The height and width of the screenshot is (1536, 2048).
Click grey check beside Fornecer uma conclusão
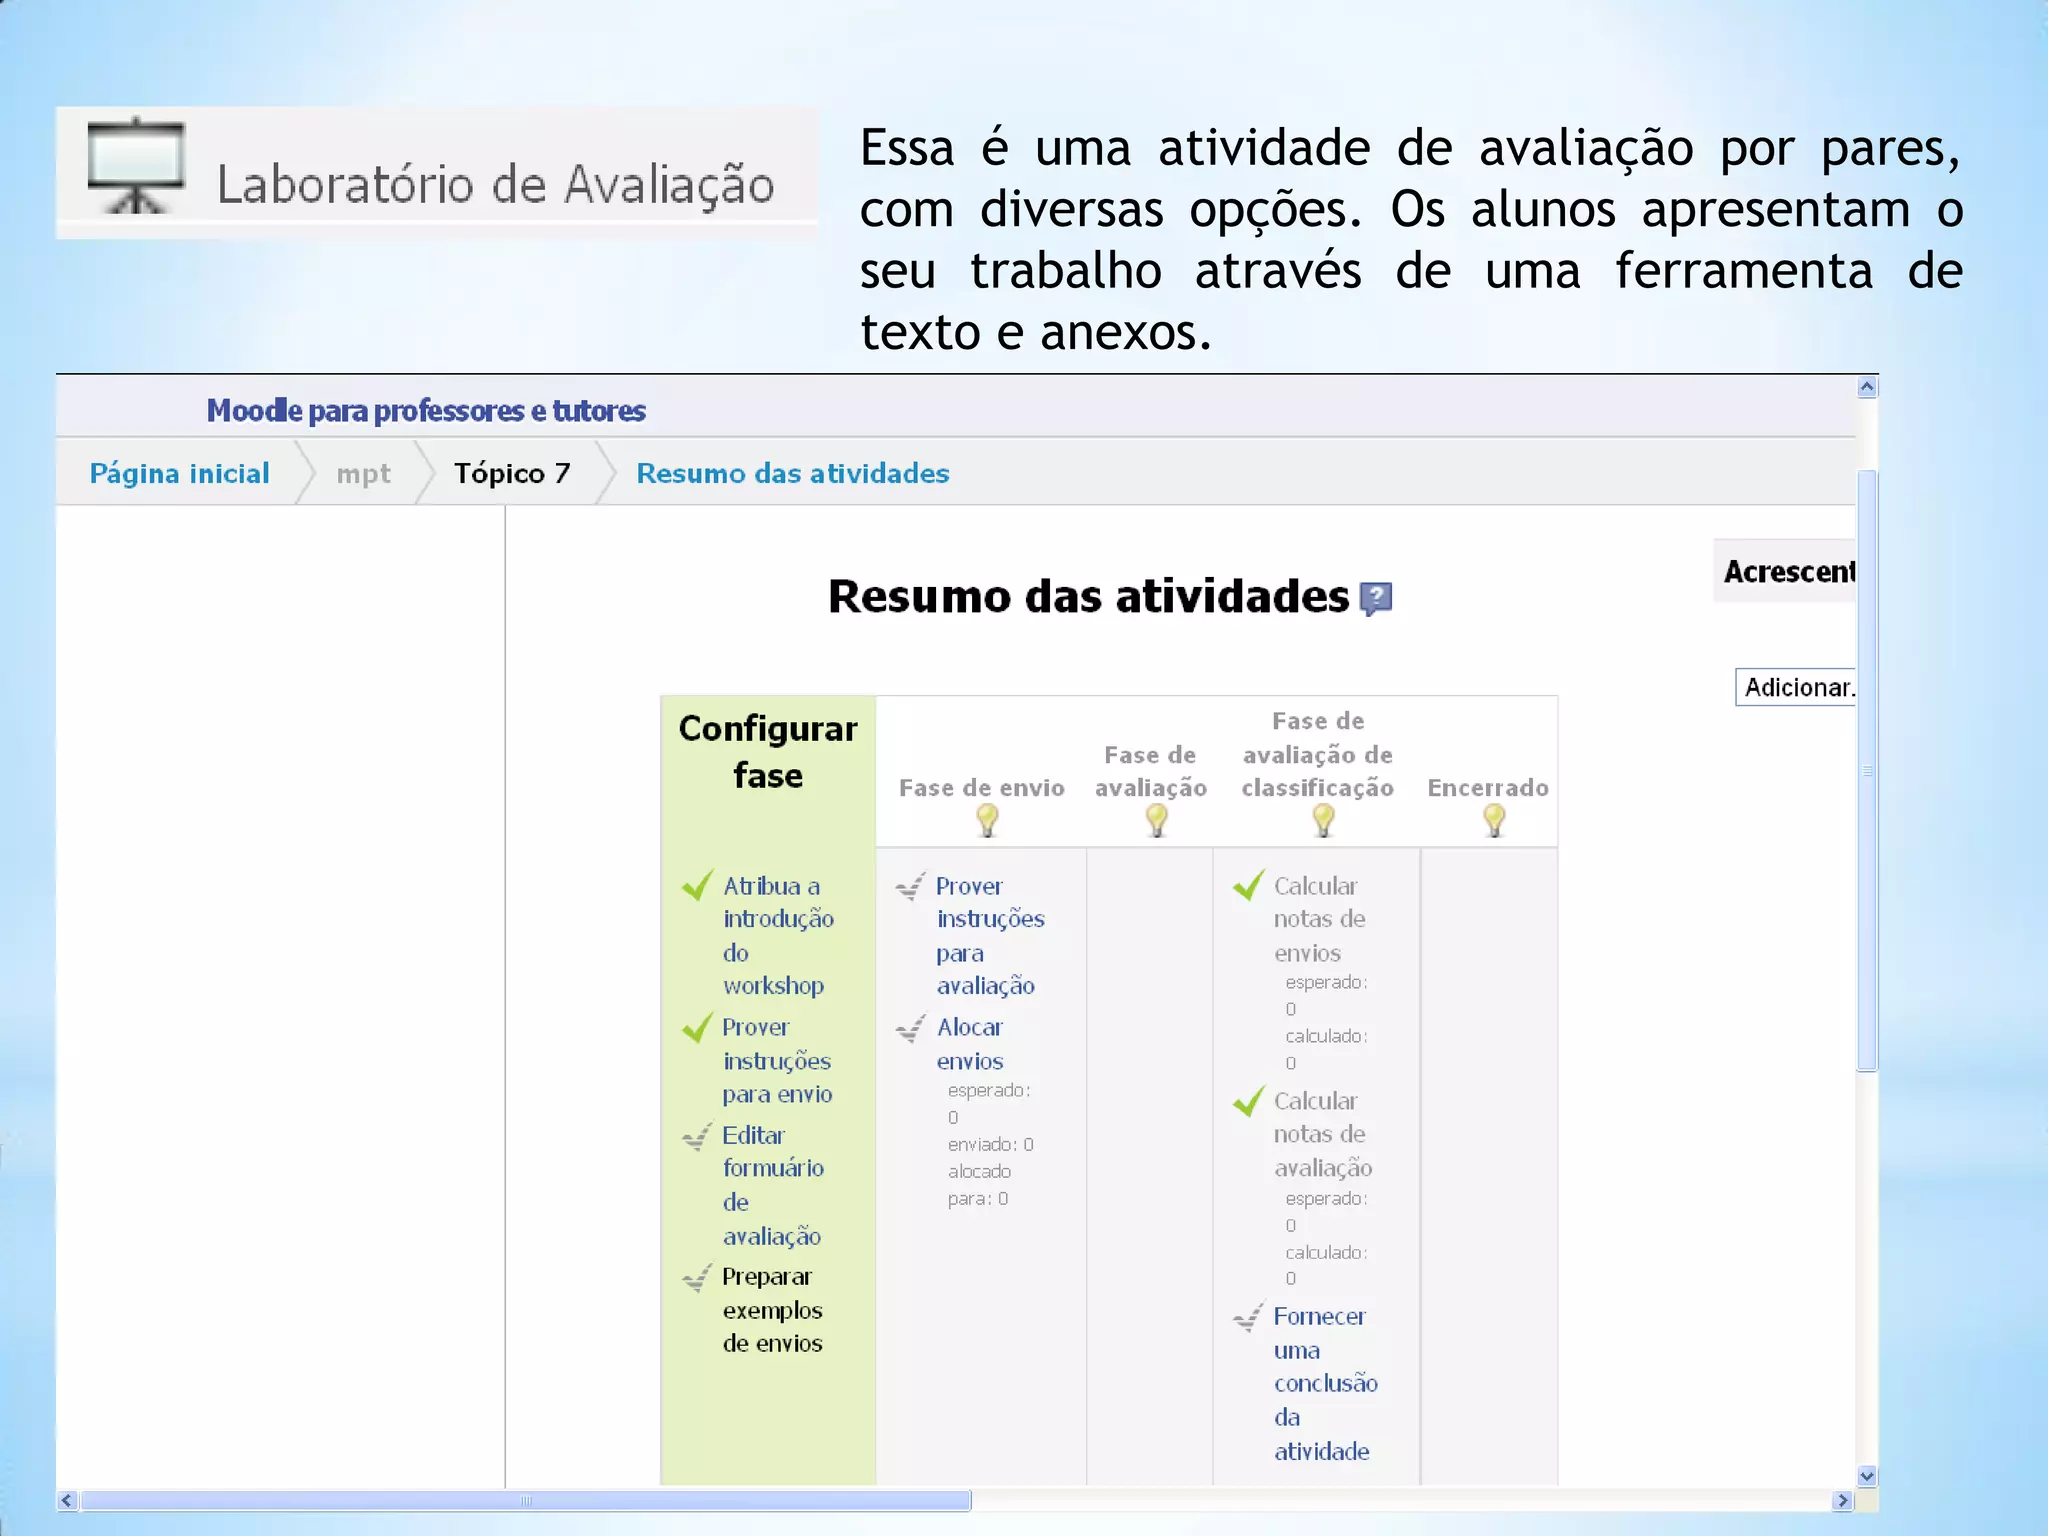point(1248,1317)
